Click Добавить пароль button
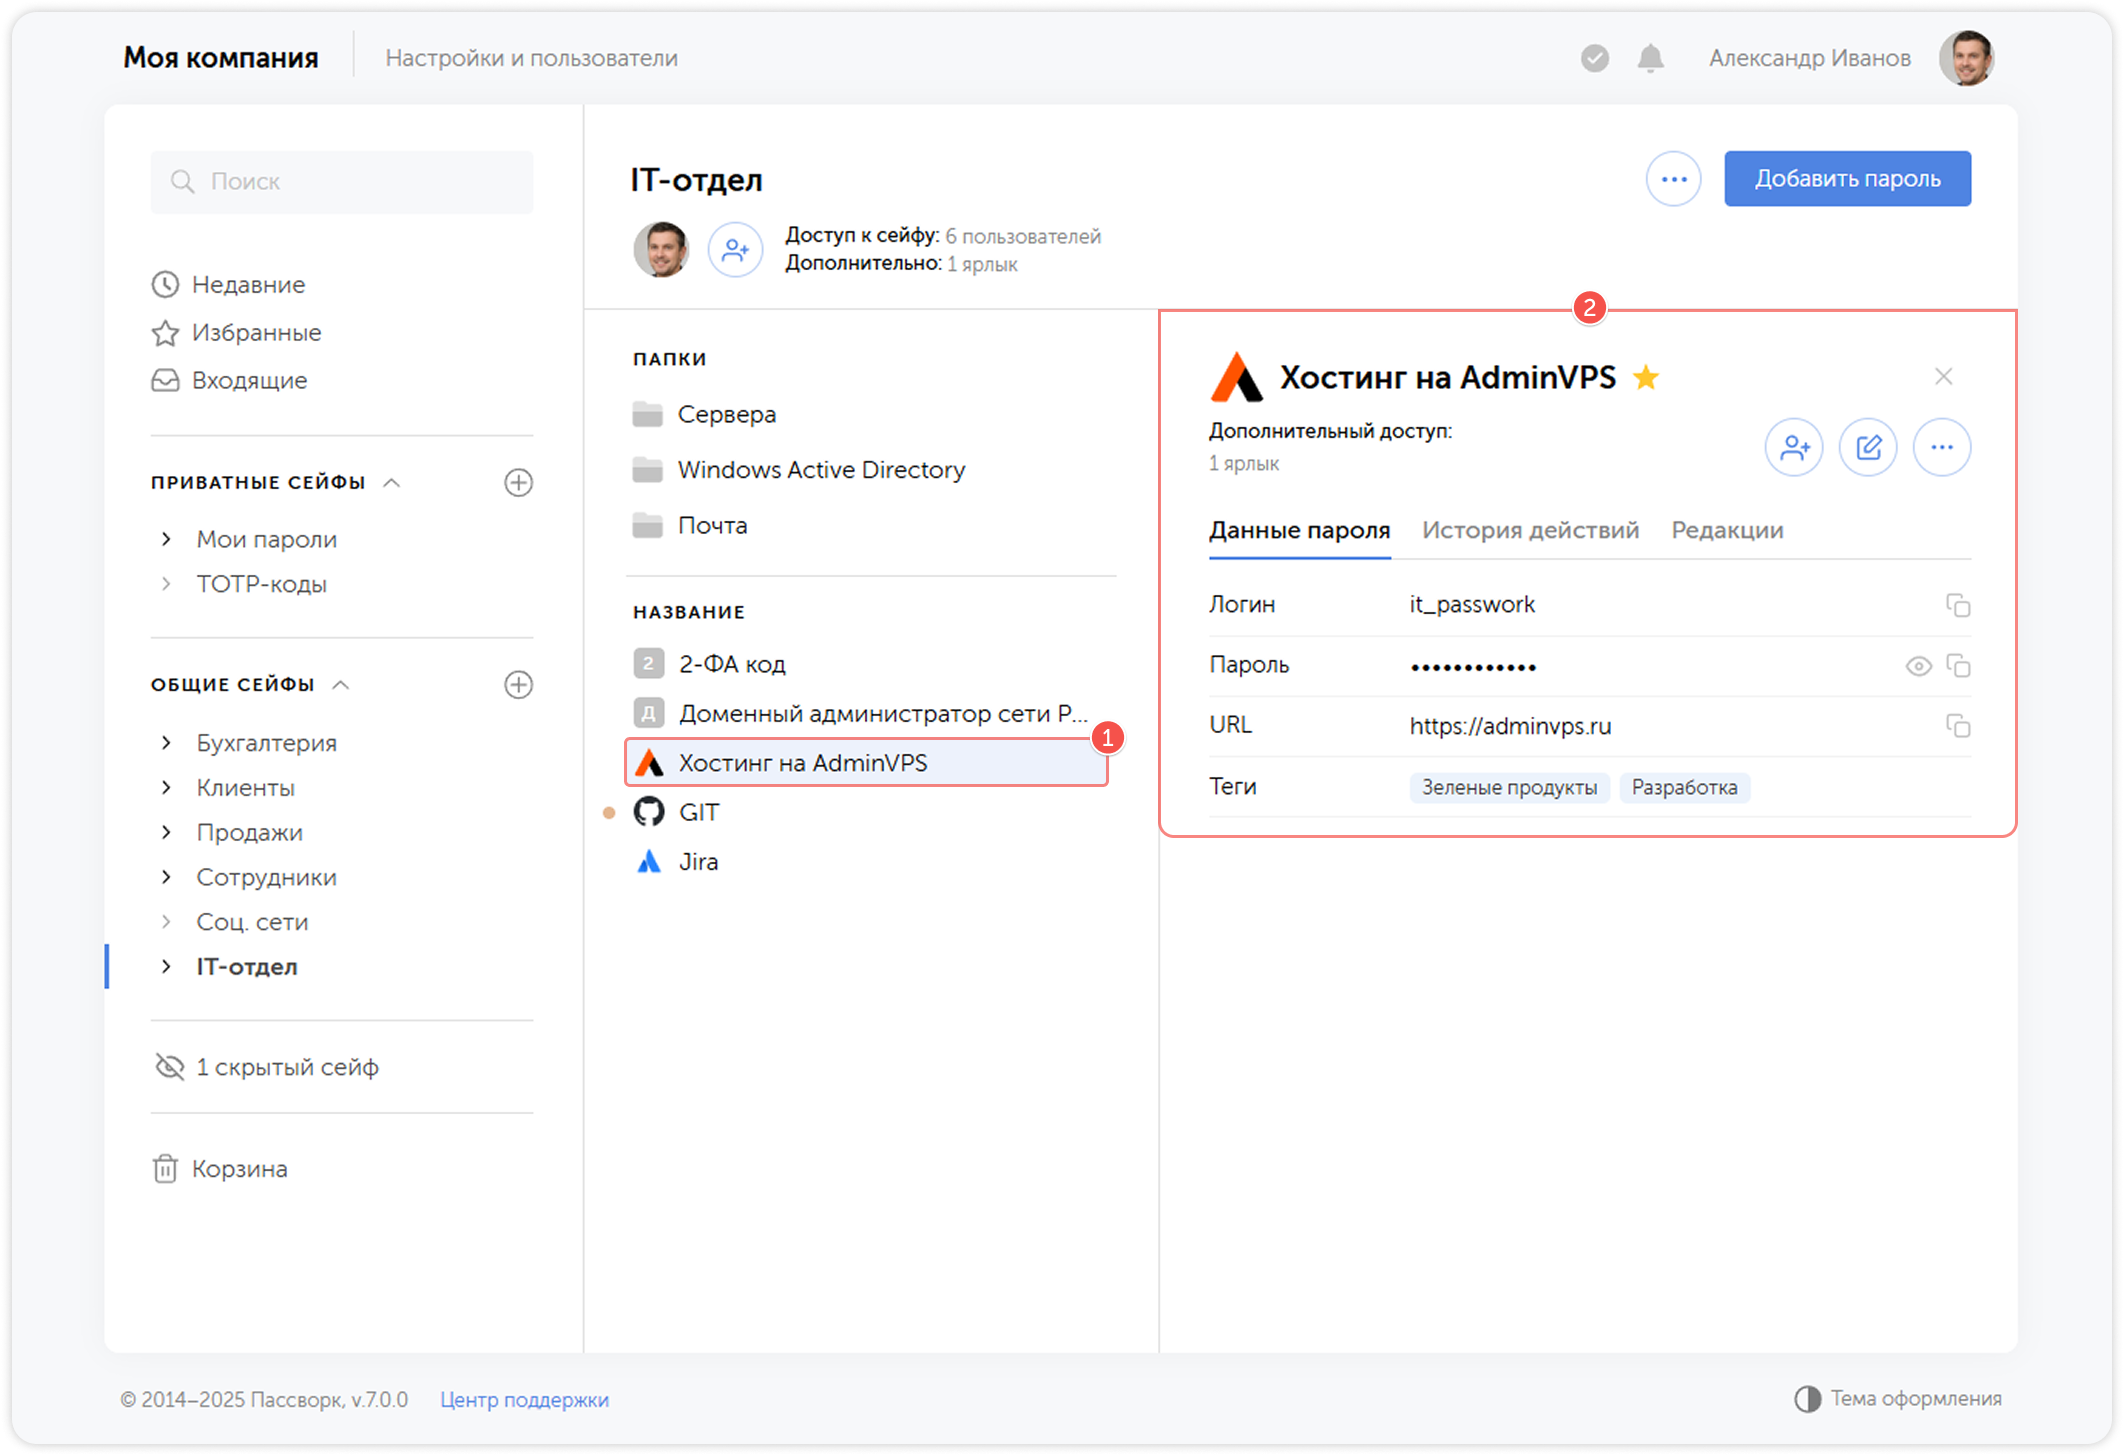This screenshot has height=1456, width=2124. pyautogui.click(x=1847, y=179)
